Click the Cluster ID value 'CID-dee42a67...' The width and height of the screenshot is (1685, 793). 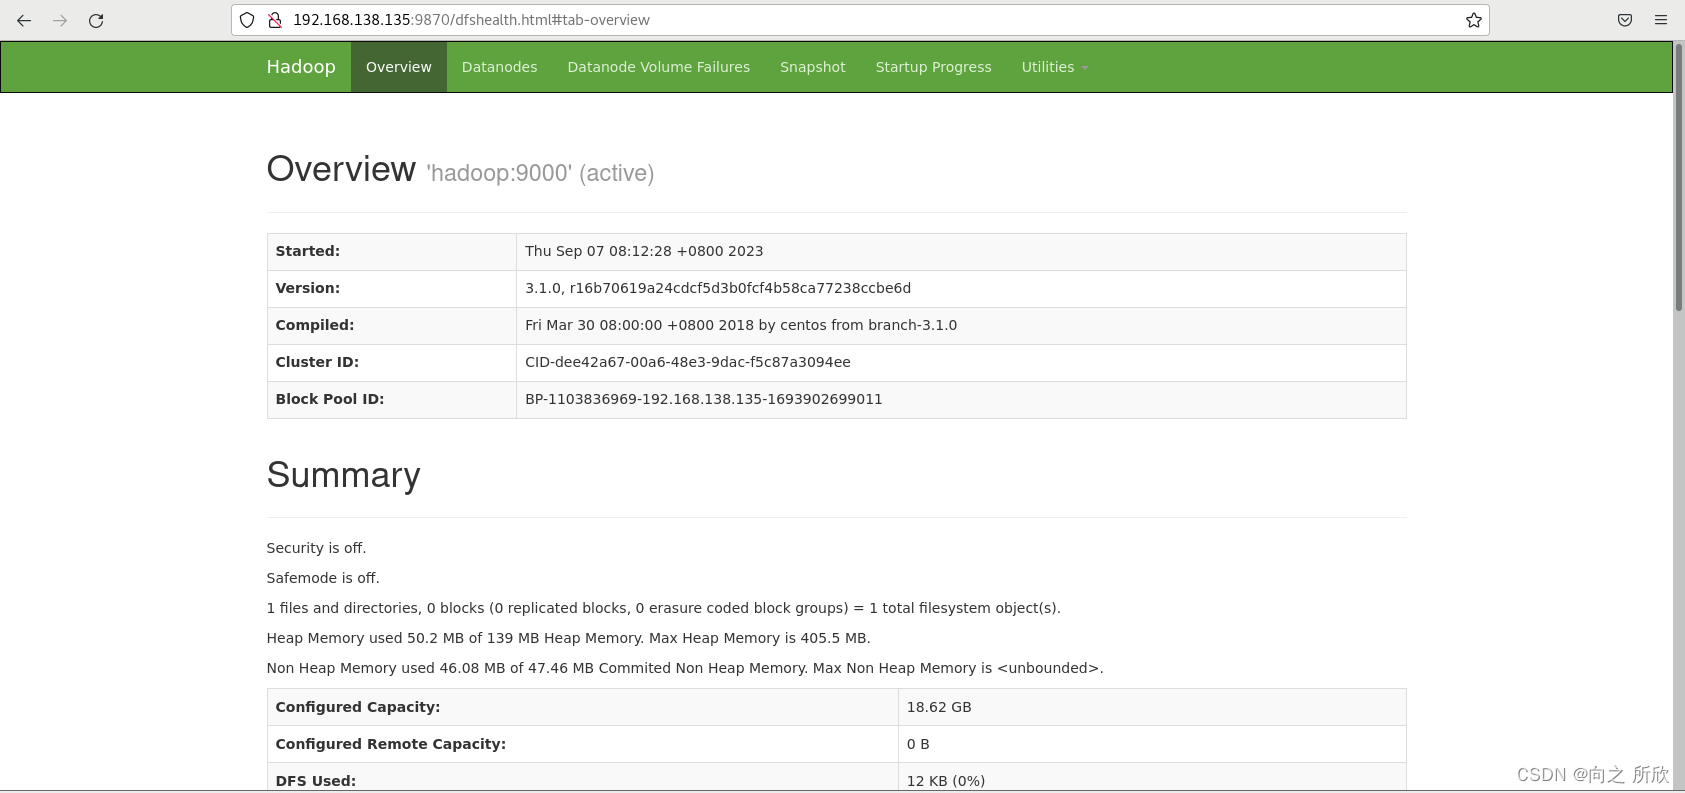point(688,362)
